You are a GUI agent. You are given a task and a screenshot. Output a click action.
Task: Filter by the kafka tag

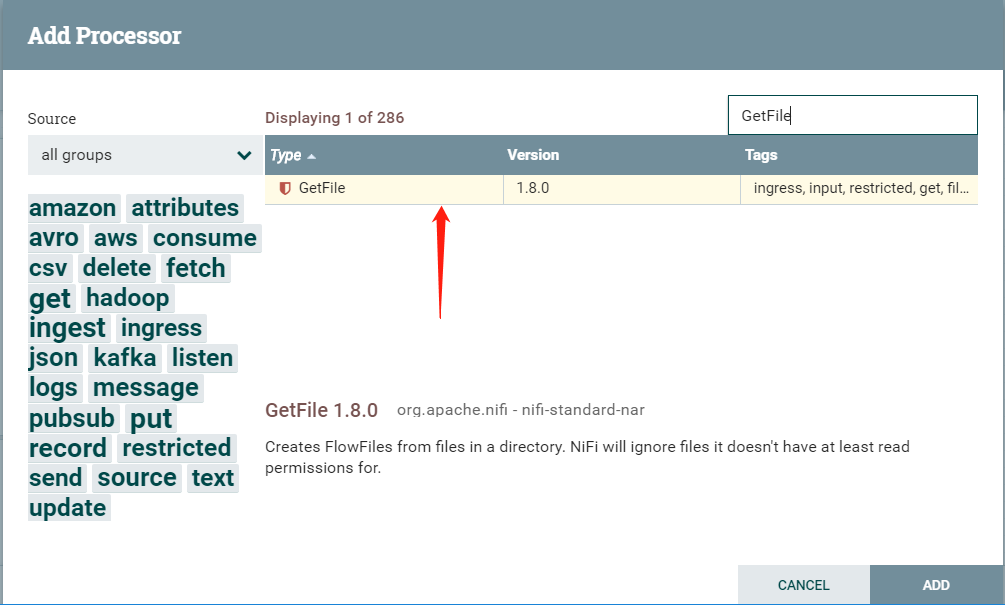point(125,358)
